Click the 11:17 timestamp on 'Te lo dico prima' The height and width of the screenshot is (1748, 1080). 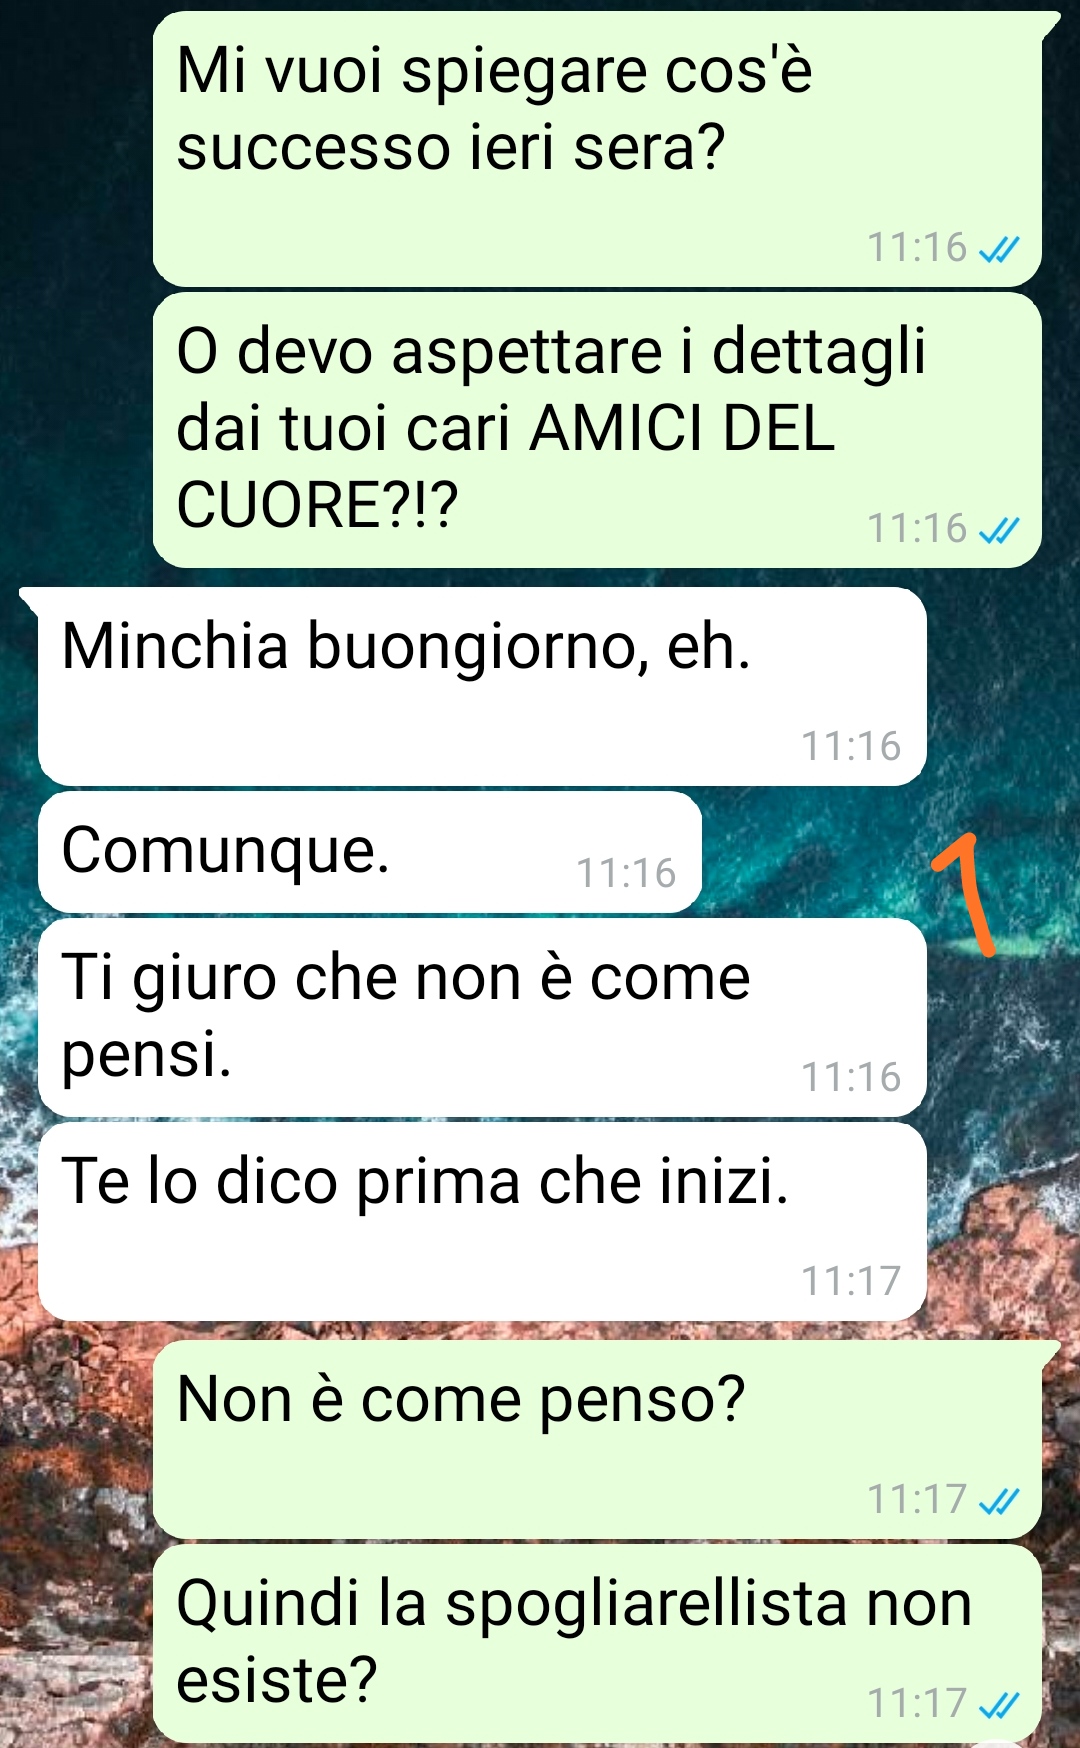point(851,1281)
